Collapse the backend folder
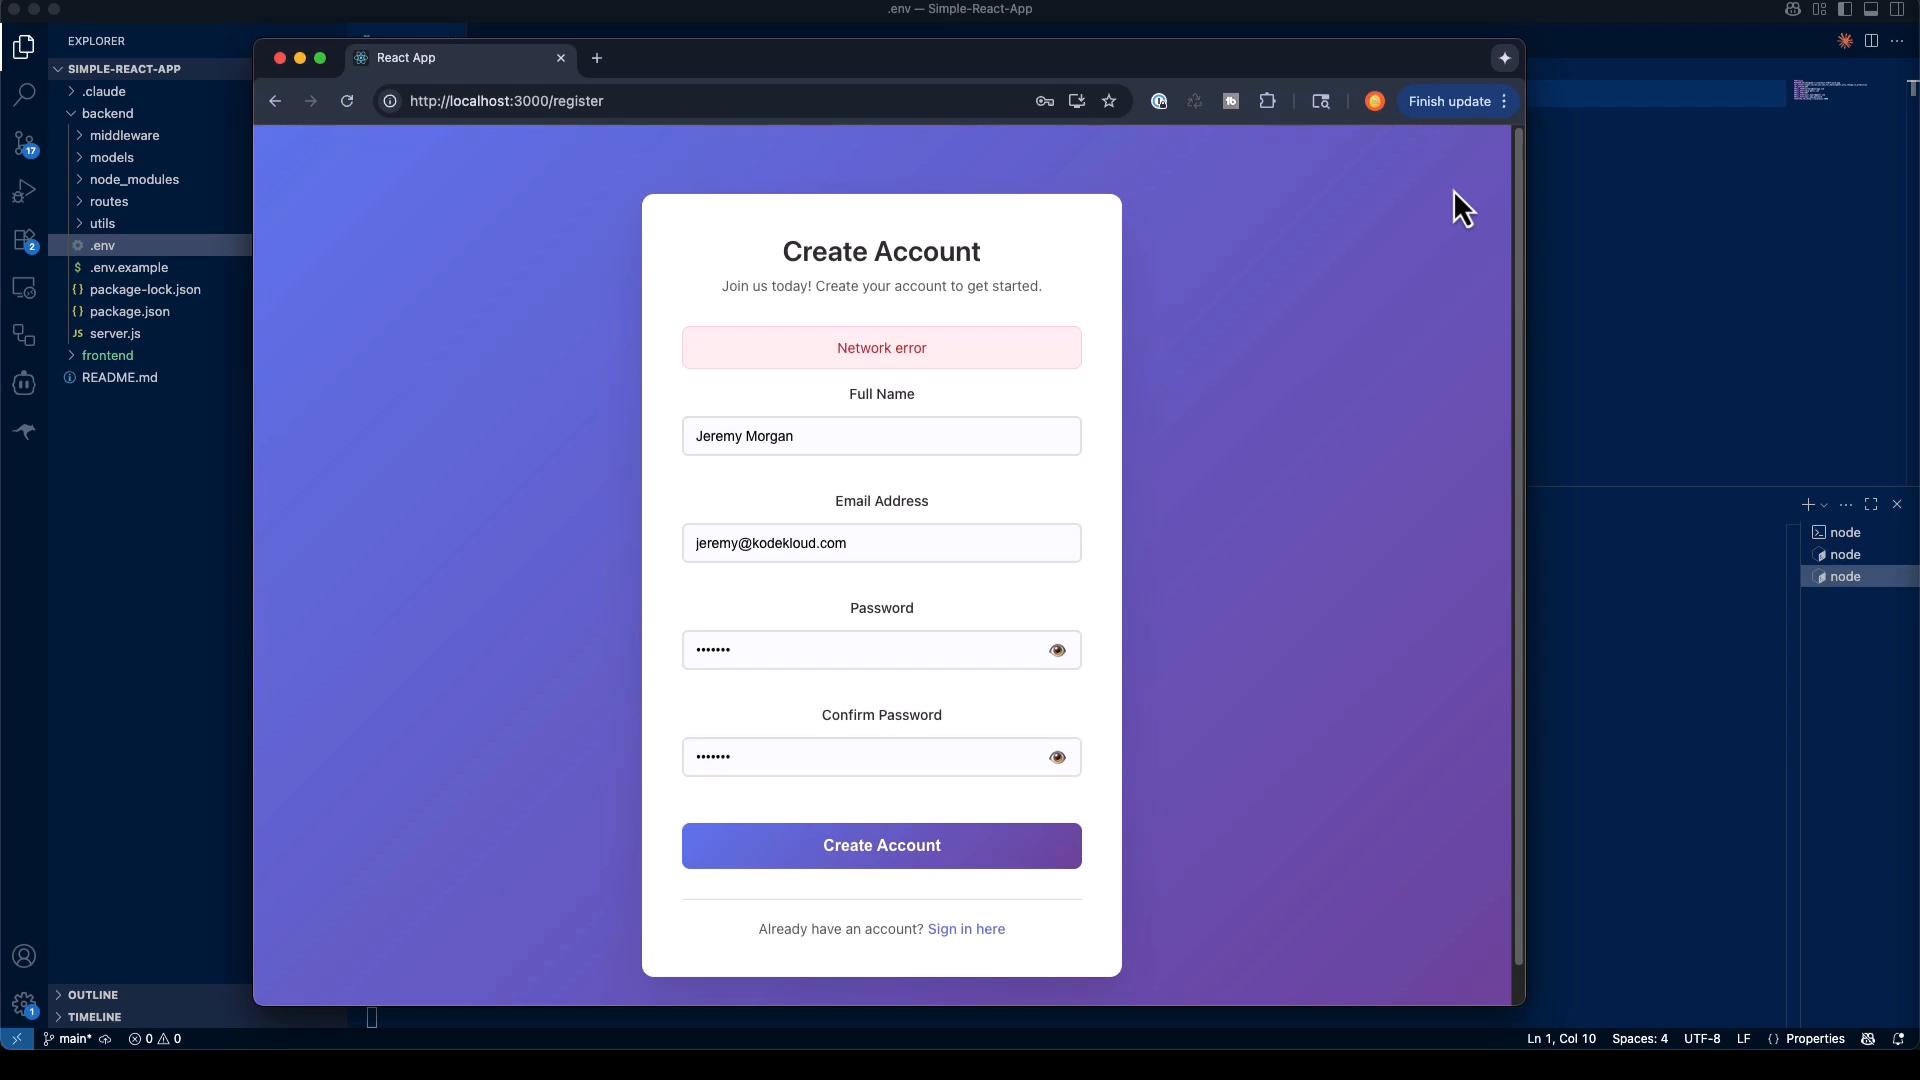 click(x=108, y=113)
